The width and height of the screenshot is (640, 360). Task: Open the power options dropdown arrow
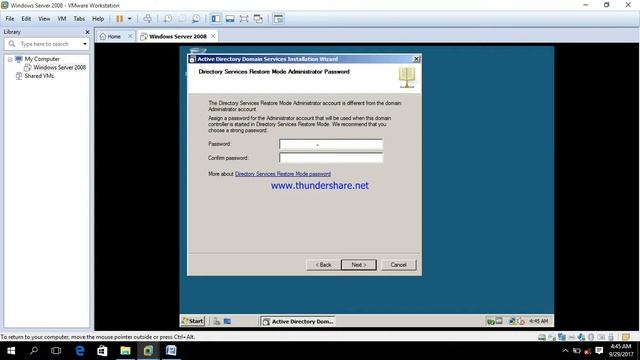129,19
